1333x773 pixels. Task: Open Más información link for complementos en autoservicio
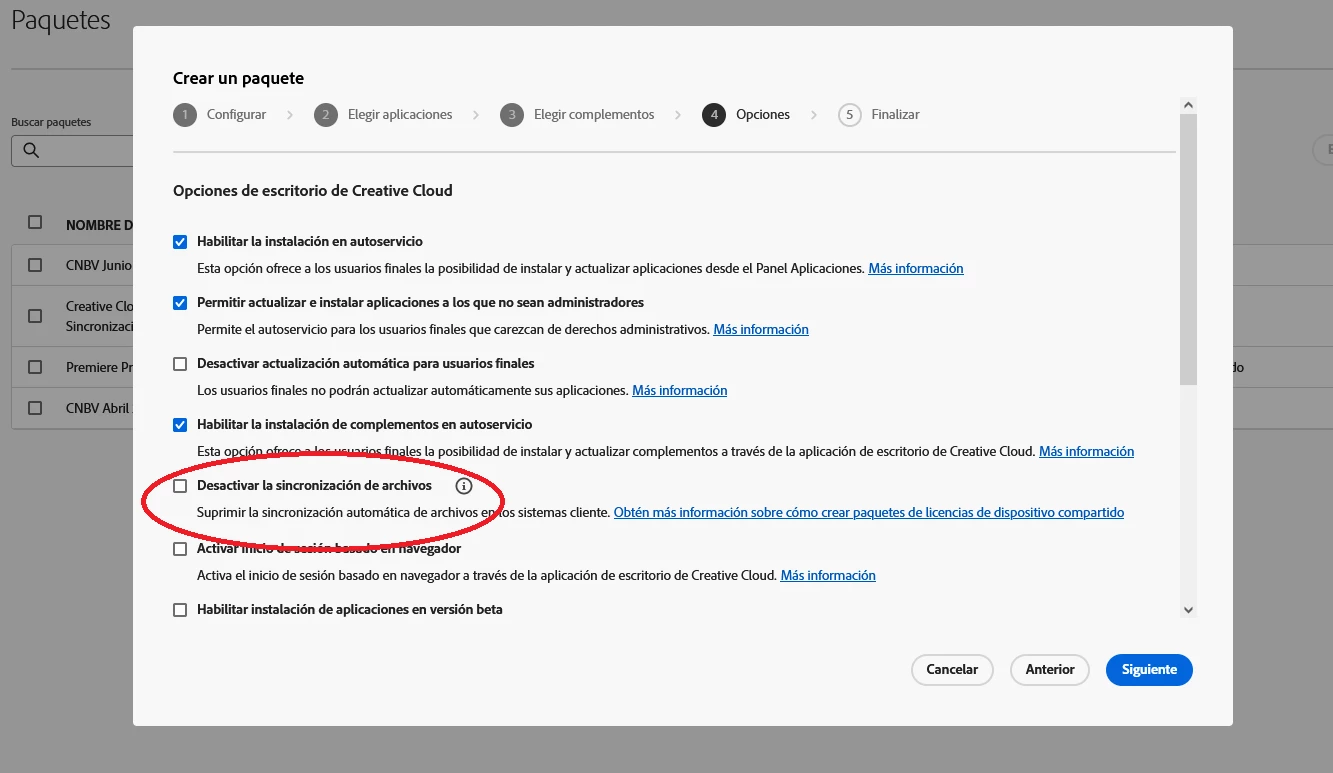(x=1086, y=451)
